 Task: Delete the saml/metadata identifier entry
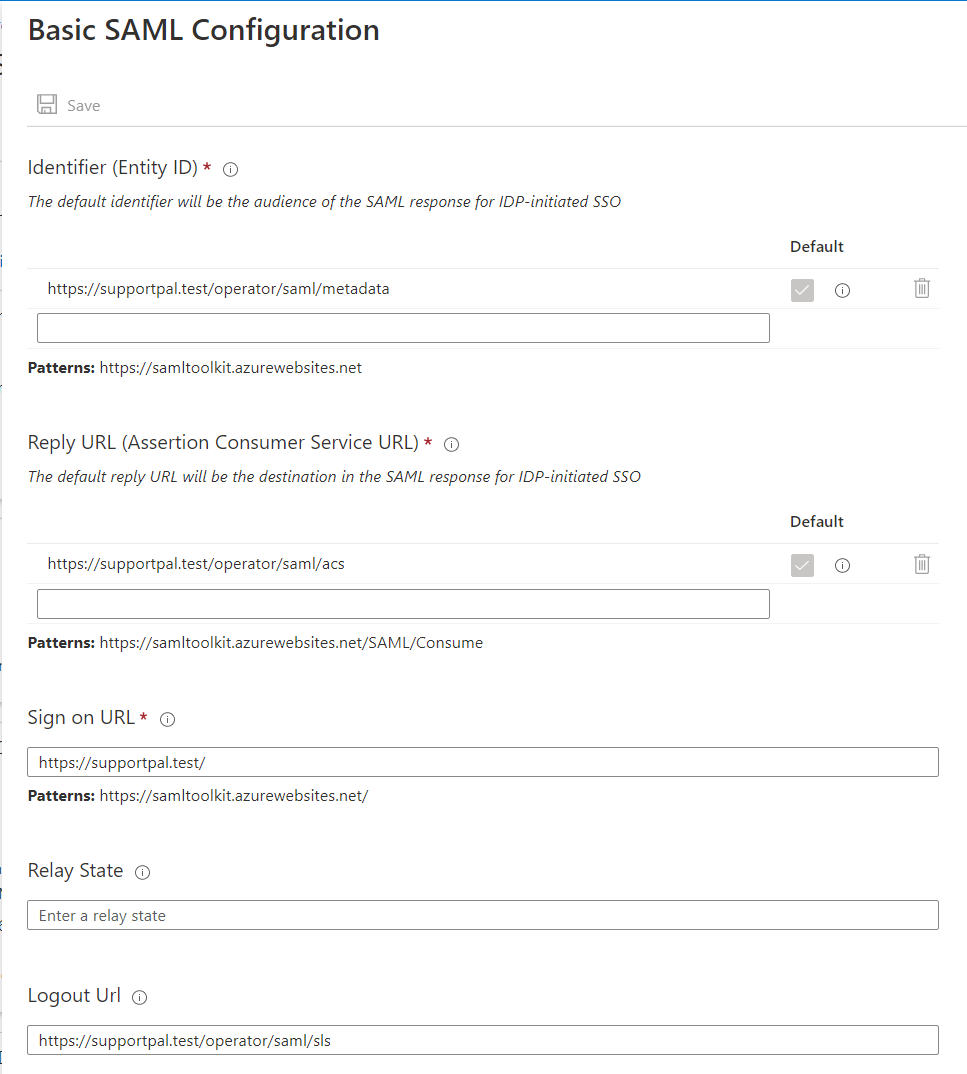922,289
